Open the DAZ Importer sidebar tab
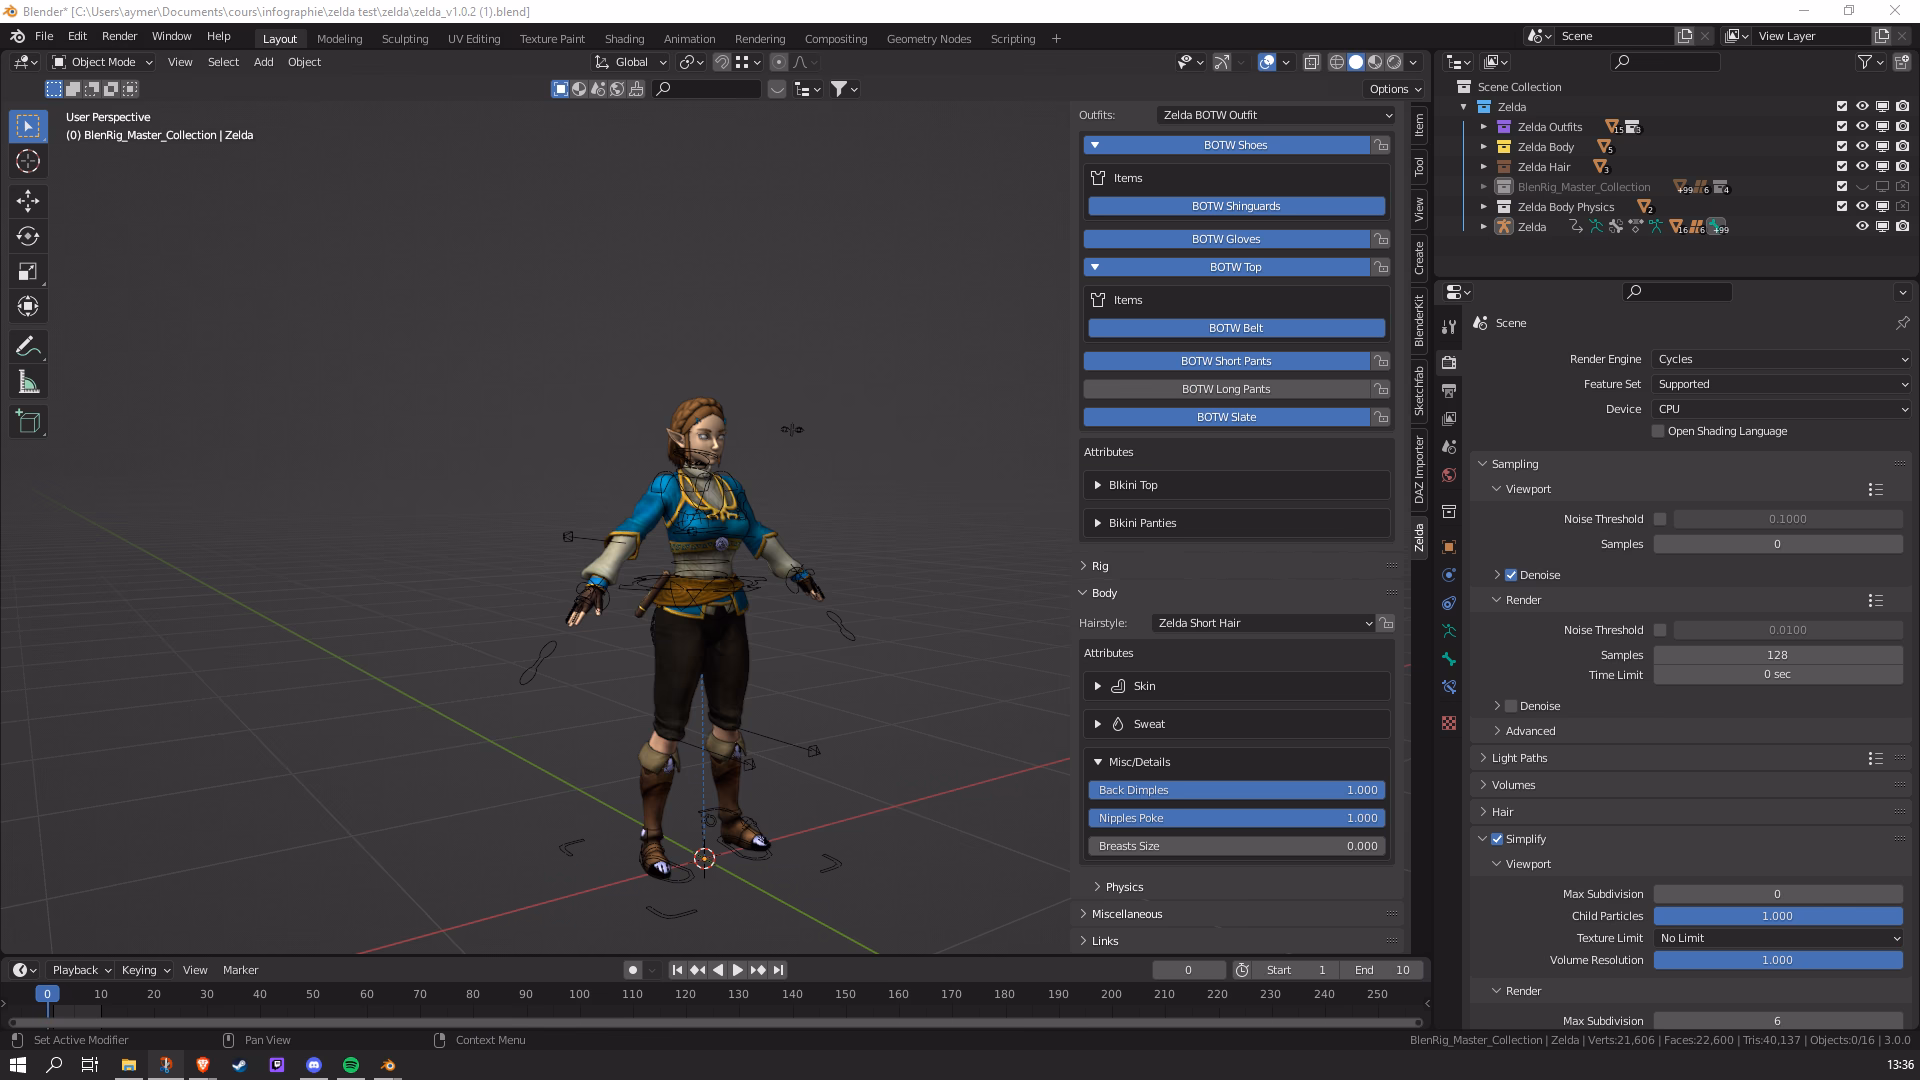Screen dimensions: 1920x1080 [1419, 469]
